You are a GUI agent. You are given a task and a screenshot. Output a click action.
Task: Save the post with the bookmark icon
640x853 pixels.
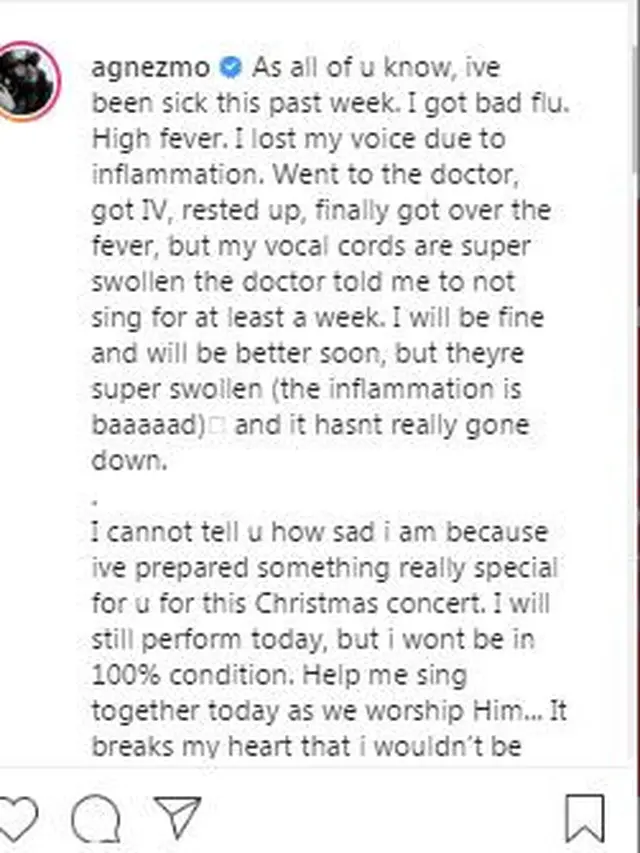tap(585, 819)
